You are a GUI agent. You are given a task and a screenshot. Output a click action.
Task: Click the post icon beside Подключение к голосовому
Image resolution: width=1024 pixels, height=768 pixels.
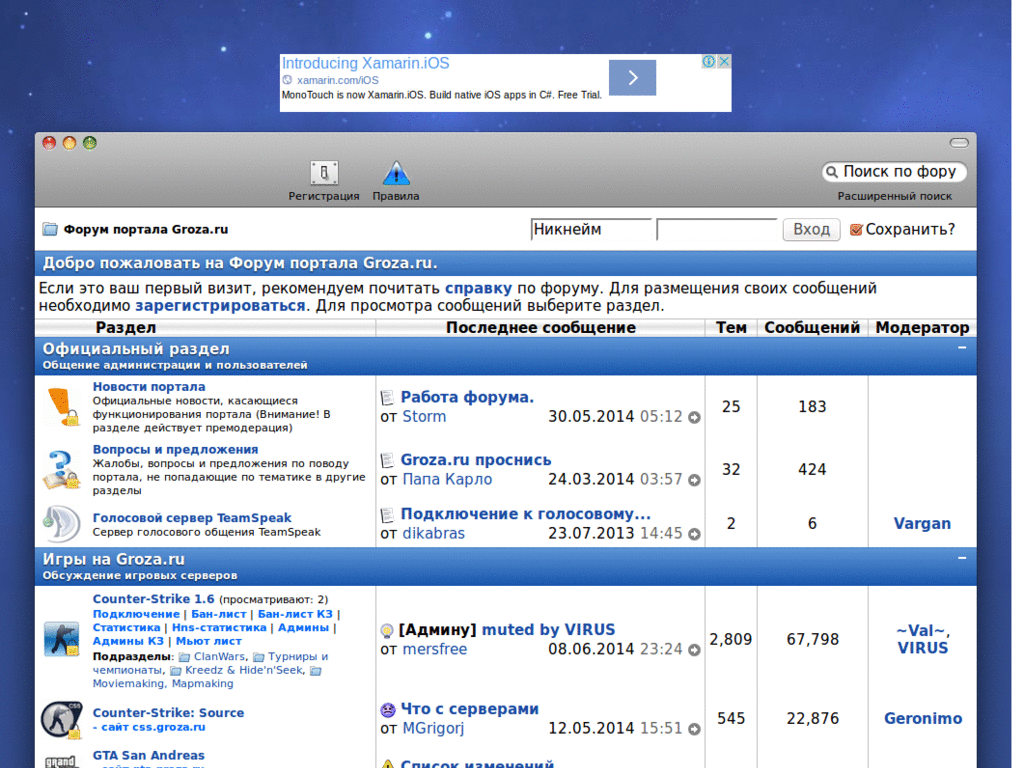click(x=387, y=515)
